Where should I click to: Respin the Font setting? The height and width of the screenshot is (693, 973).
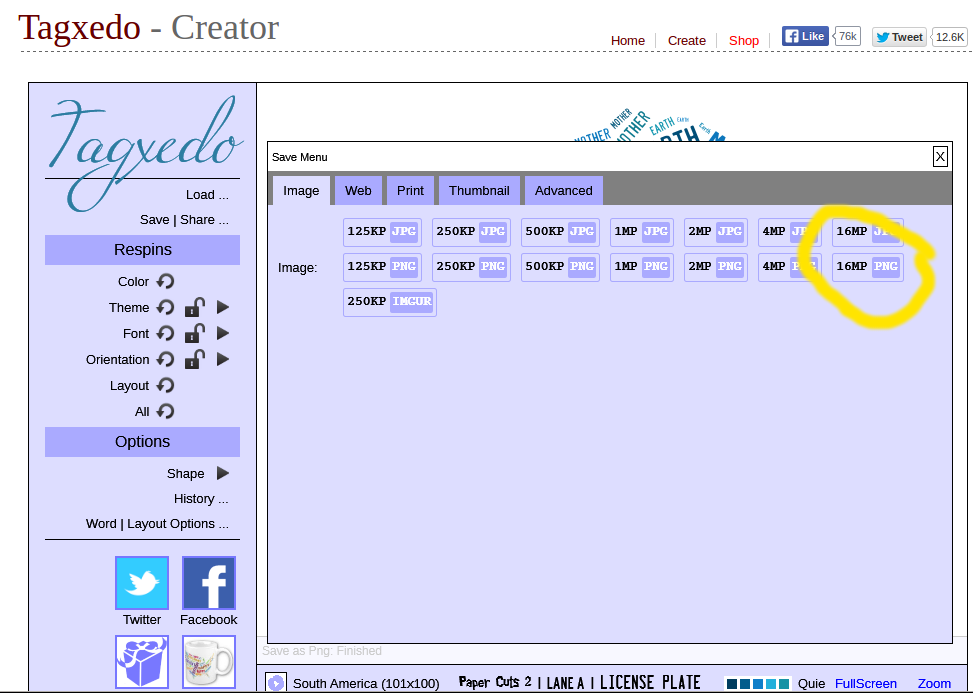[165, 333]
